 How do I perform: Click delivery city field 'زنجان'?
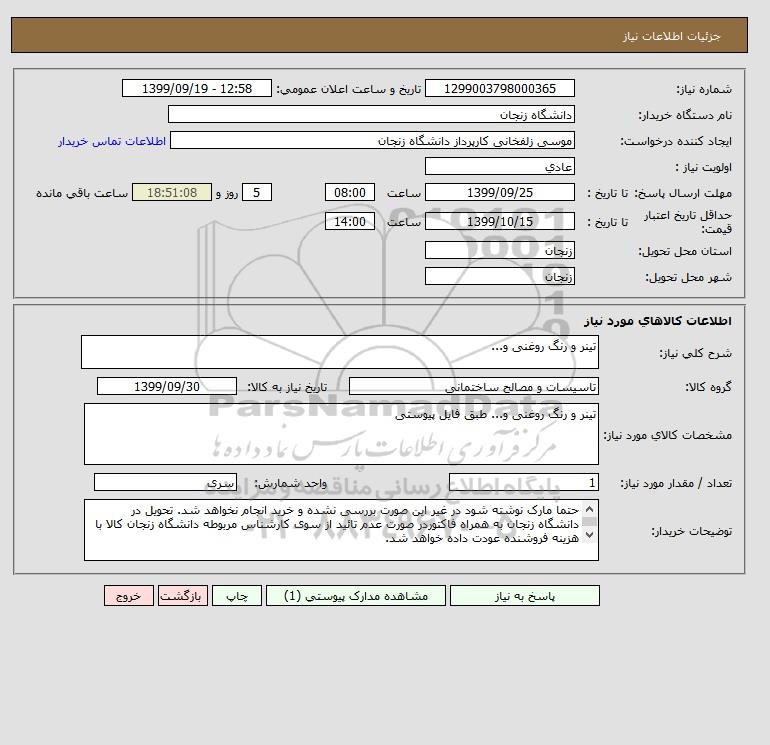click(499, 276)
